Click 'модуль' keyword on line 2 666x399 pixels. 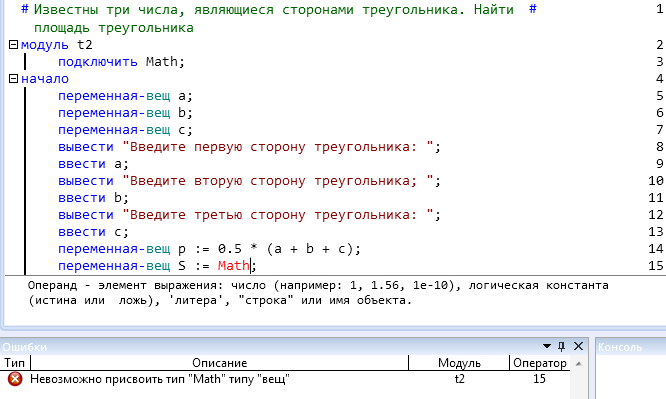click(x=45, y=45)
